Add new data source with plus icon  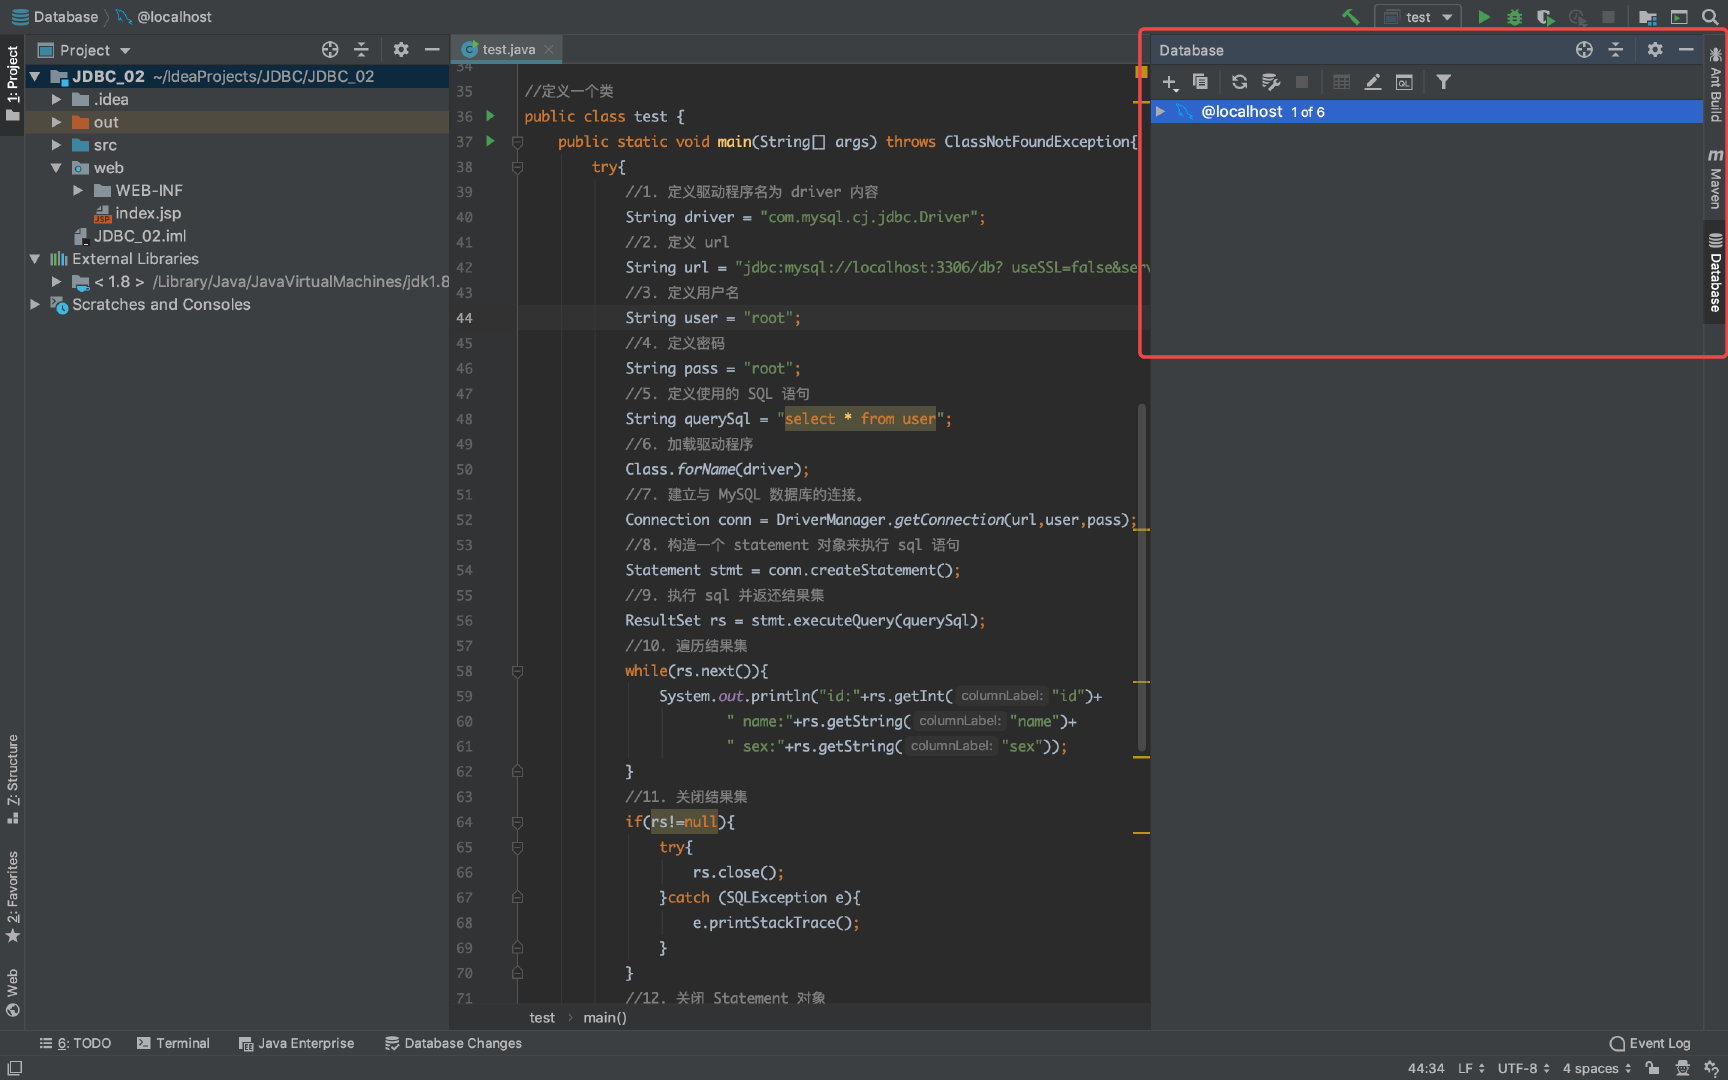(x=1169, y=82)
